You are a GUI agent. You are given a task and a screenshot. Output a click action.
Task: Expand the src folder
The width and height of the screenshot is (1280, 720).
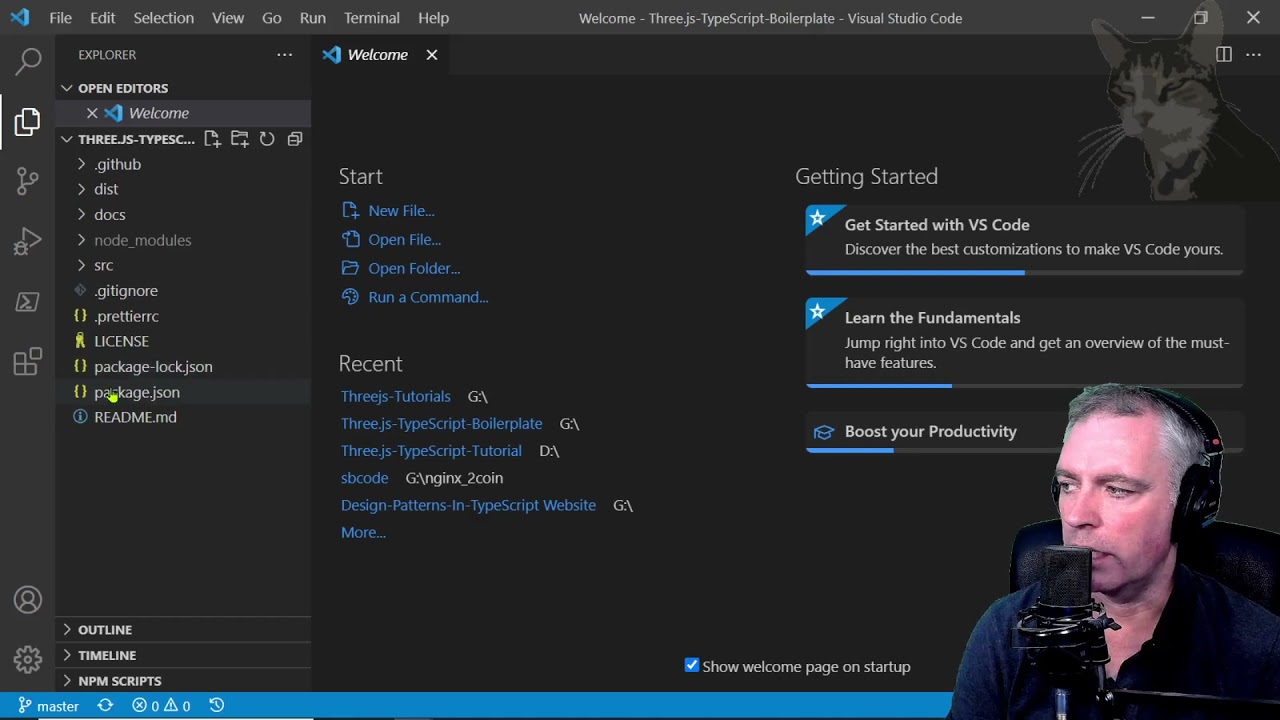(x=104, y=265)
